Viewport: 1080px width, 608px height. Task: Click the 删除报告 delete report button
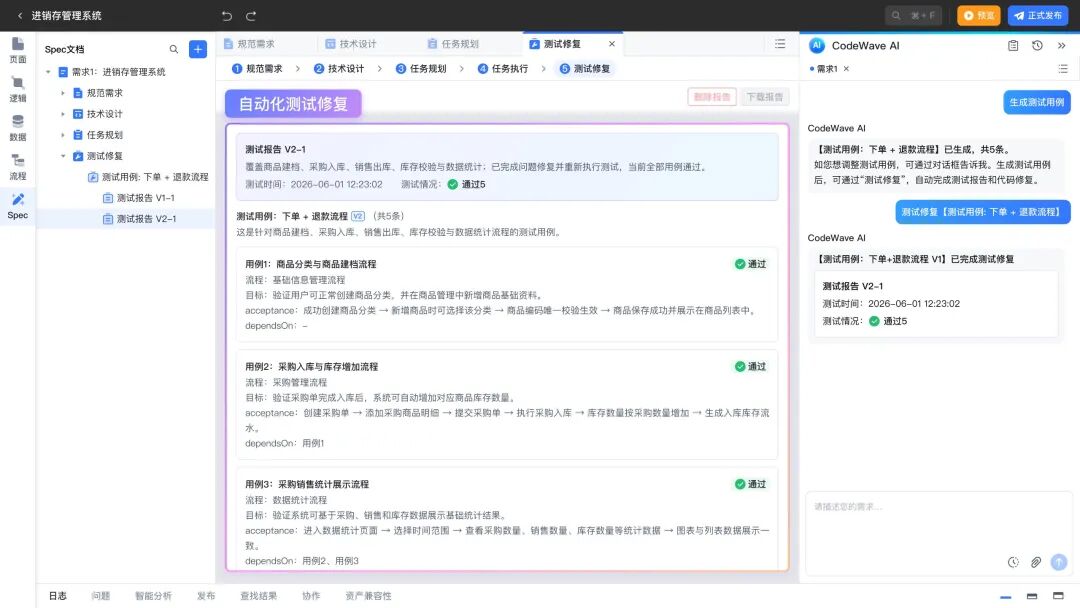712,97
